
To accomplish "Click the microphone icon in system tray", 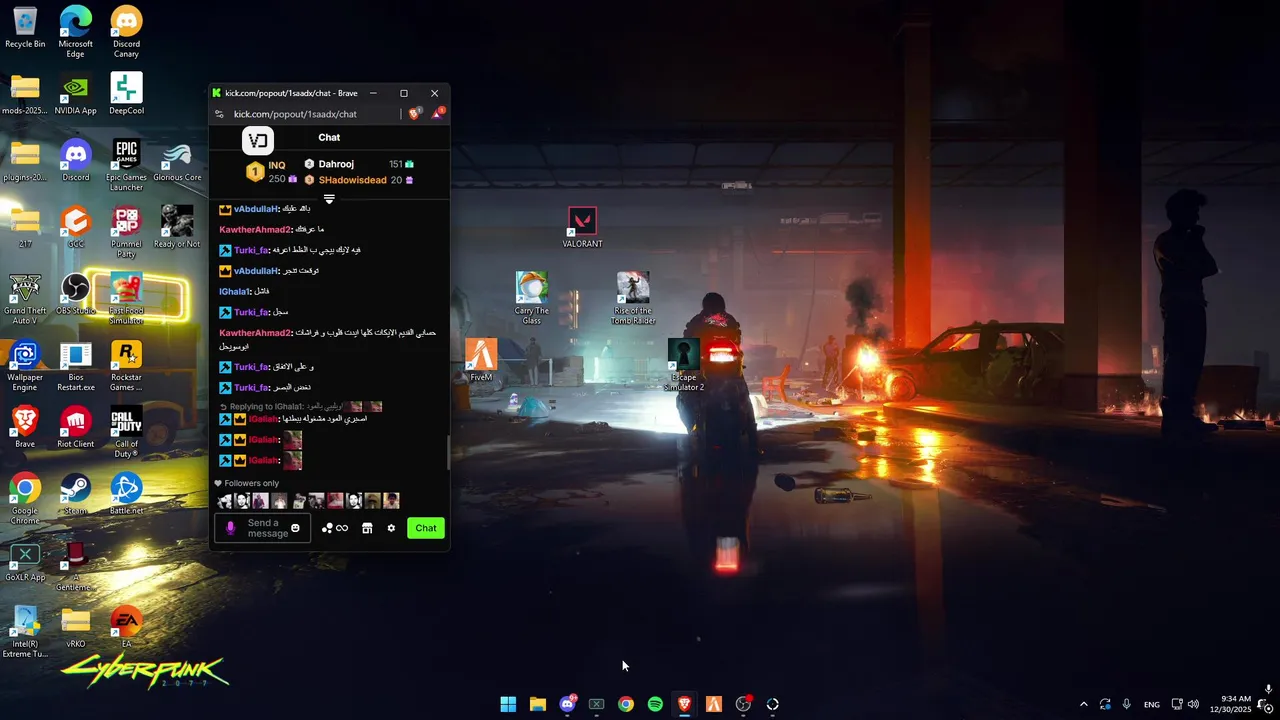I will pos(1127,704).
